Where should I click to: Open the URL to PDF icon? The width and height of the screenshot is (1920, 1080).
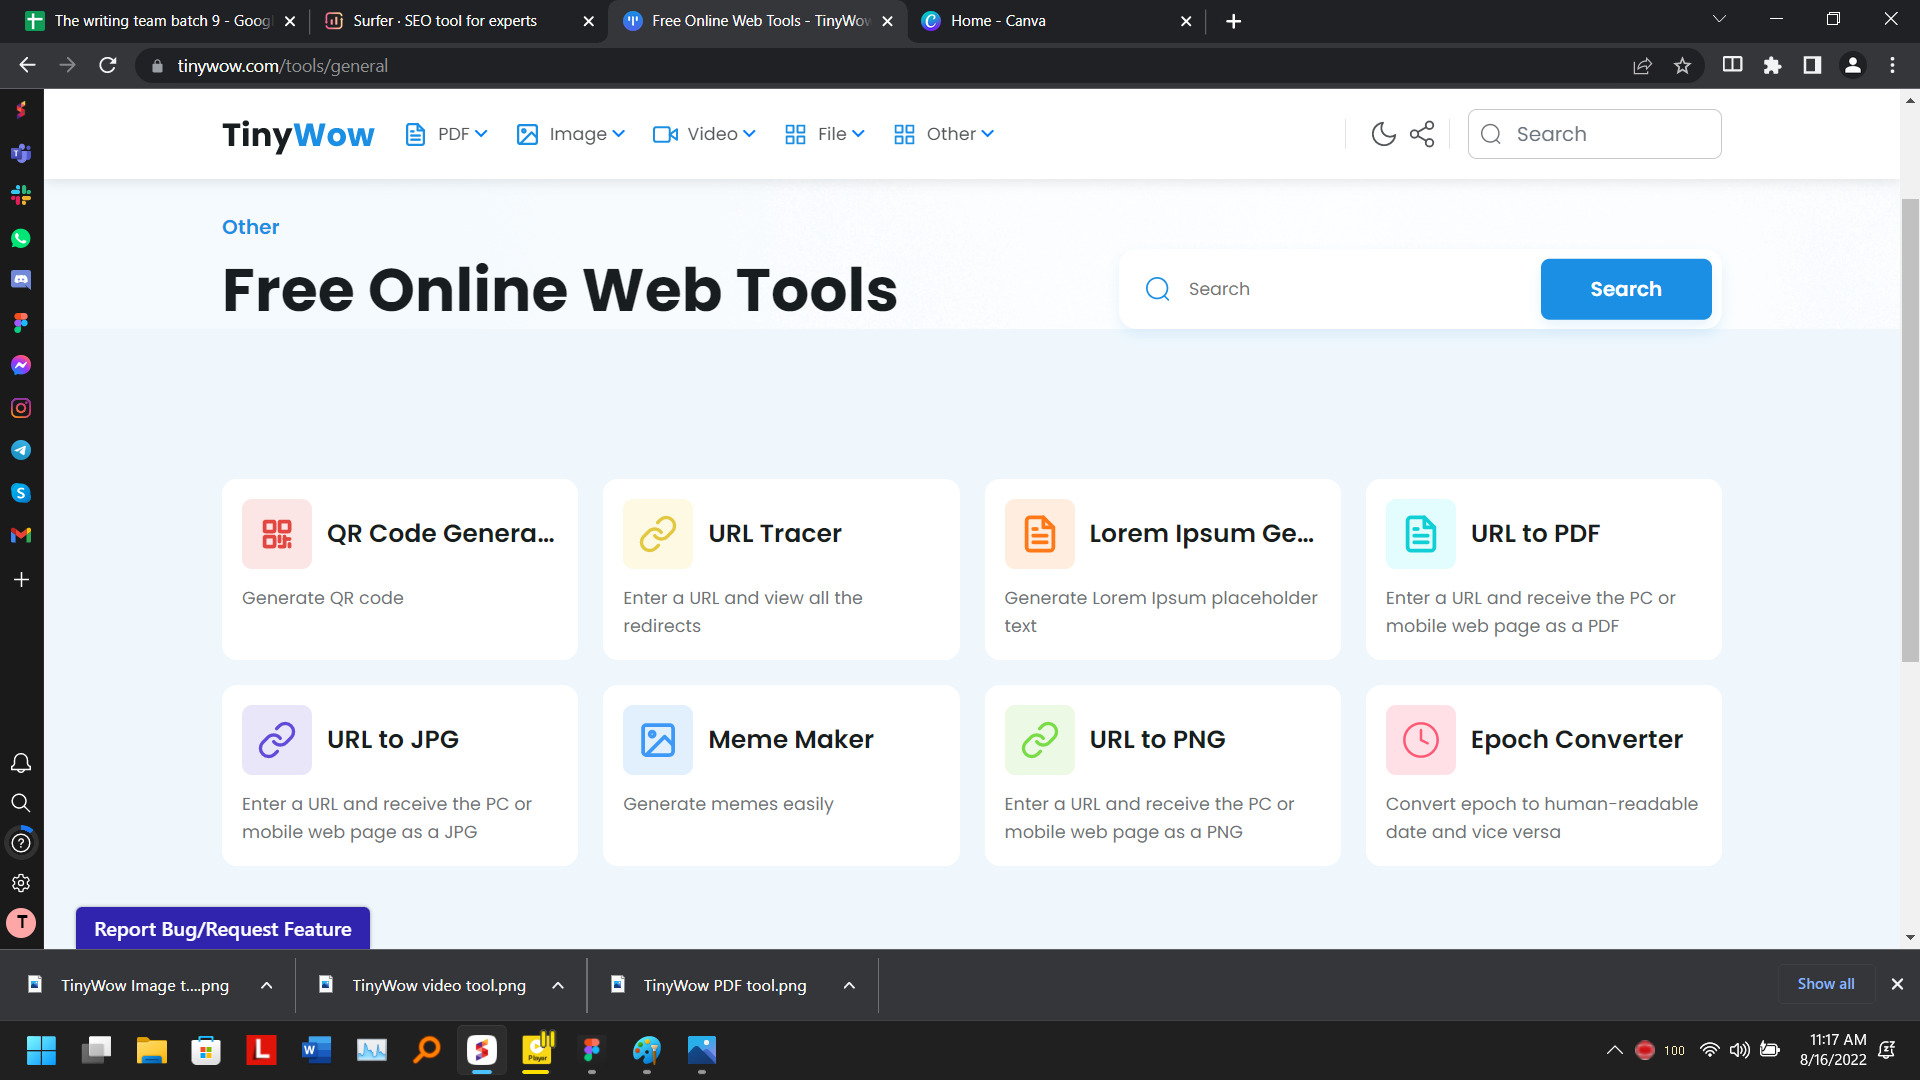pyautogui.click(x=1421, y=534)
